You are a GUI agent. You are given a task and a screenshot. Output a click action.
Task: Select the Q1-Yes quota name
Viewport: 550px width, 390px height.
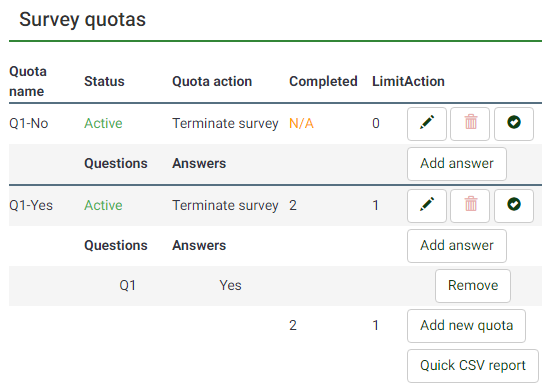tap(31, 206)
